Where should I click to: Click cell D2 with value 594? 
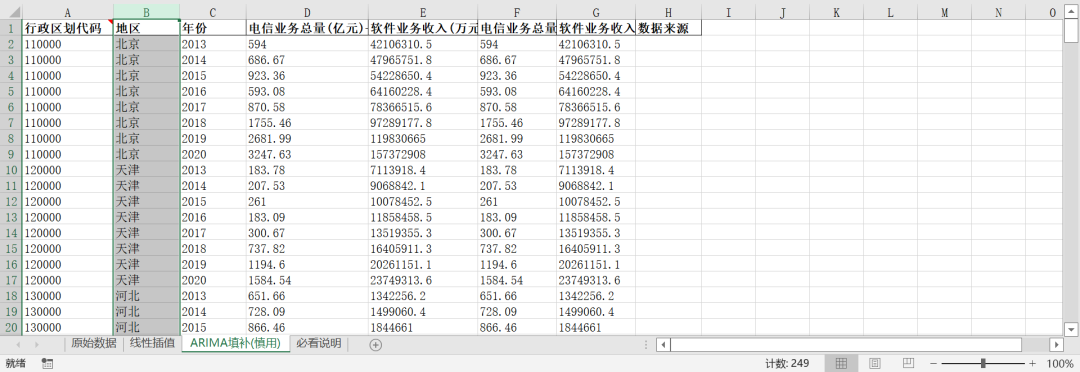click(307, 44)
